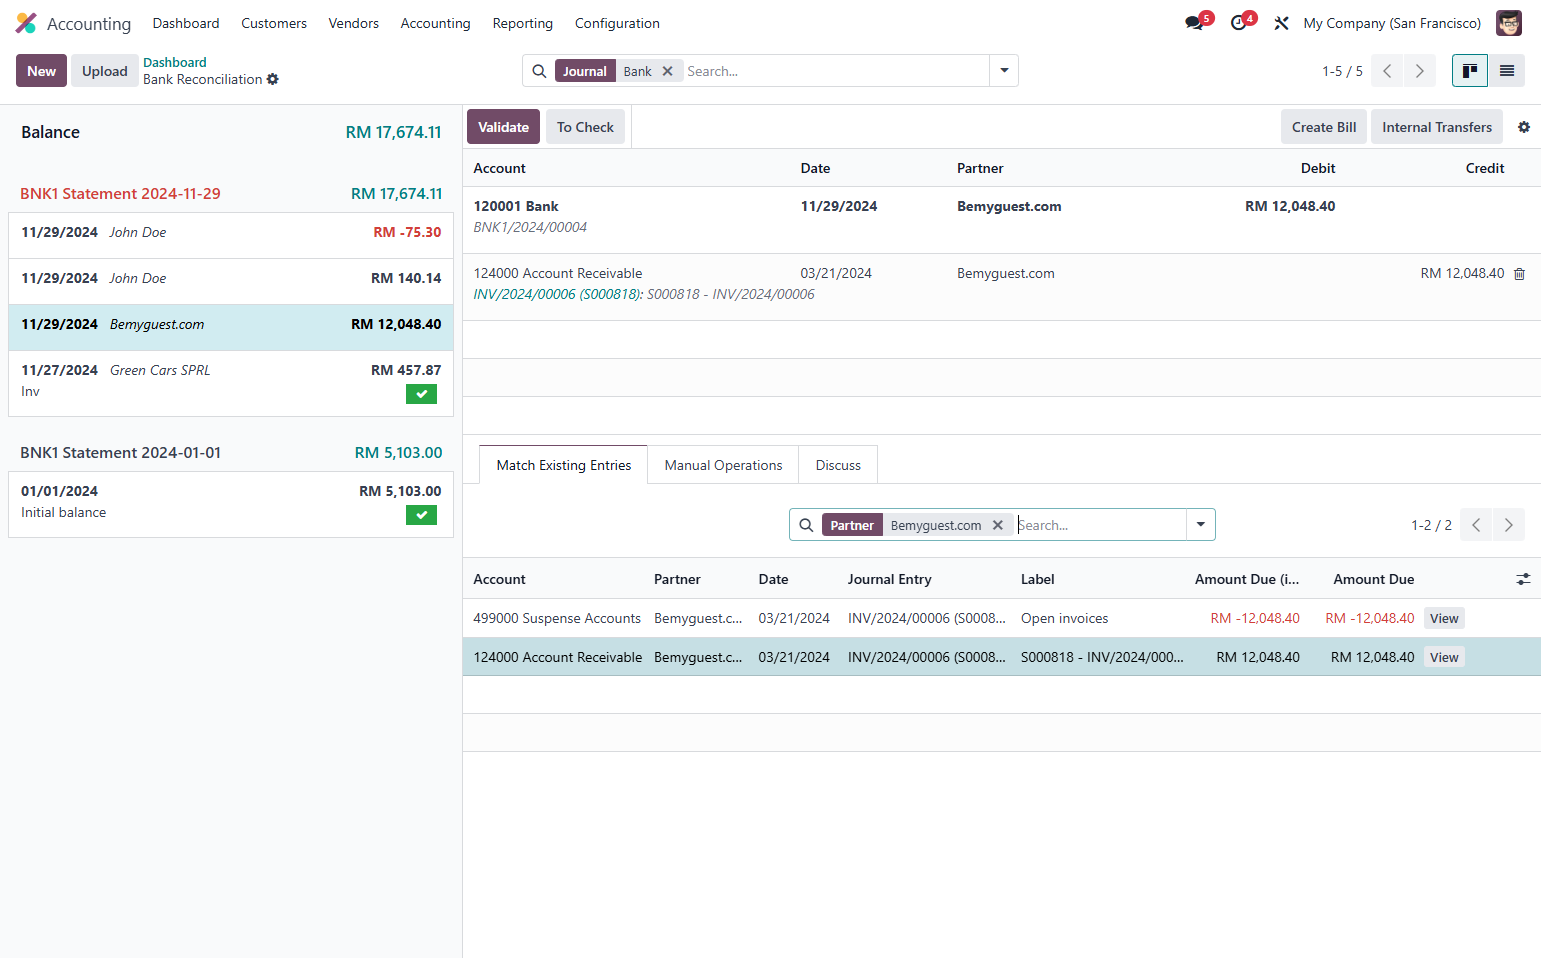Click the 124000 Account Receivable reconciliation line
Screen dimensions: 1541x958
1001,287
